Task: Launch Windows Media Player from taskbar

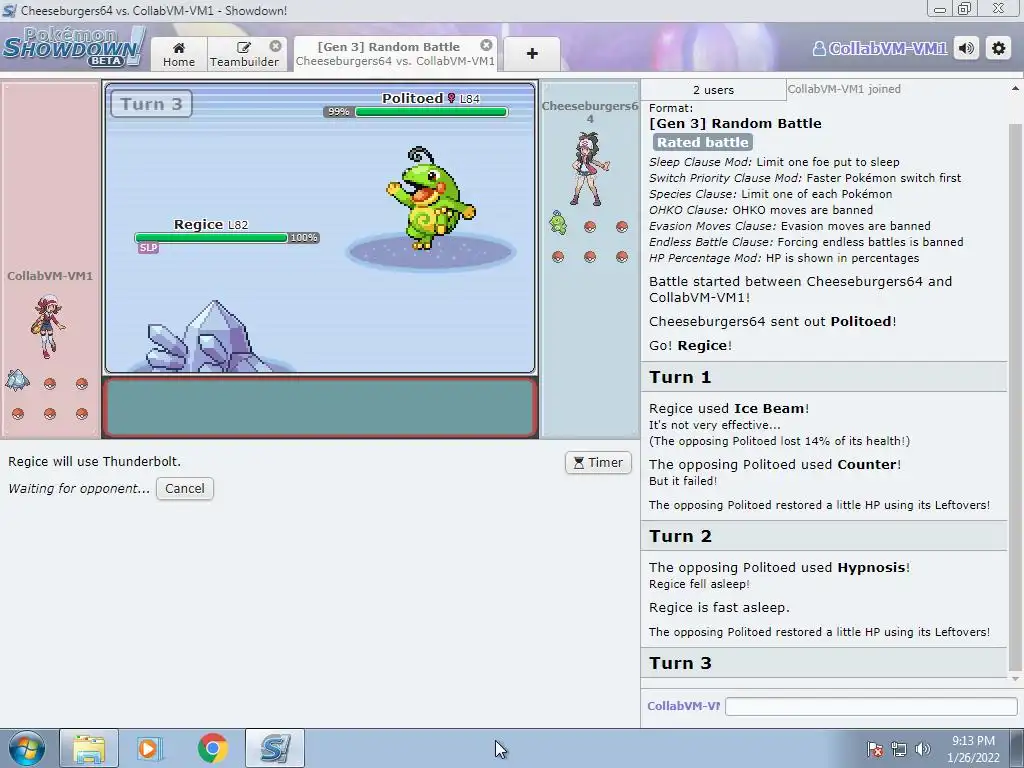Action: pos(149,748)
